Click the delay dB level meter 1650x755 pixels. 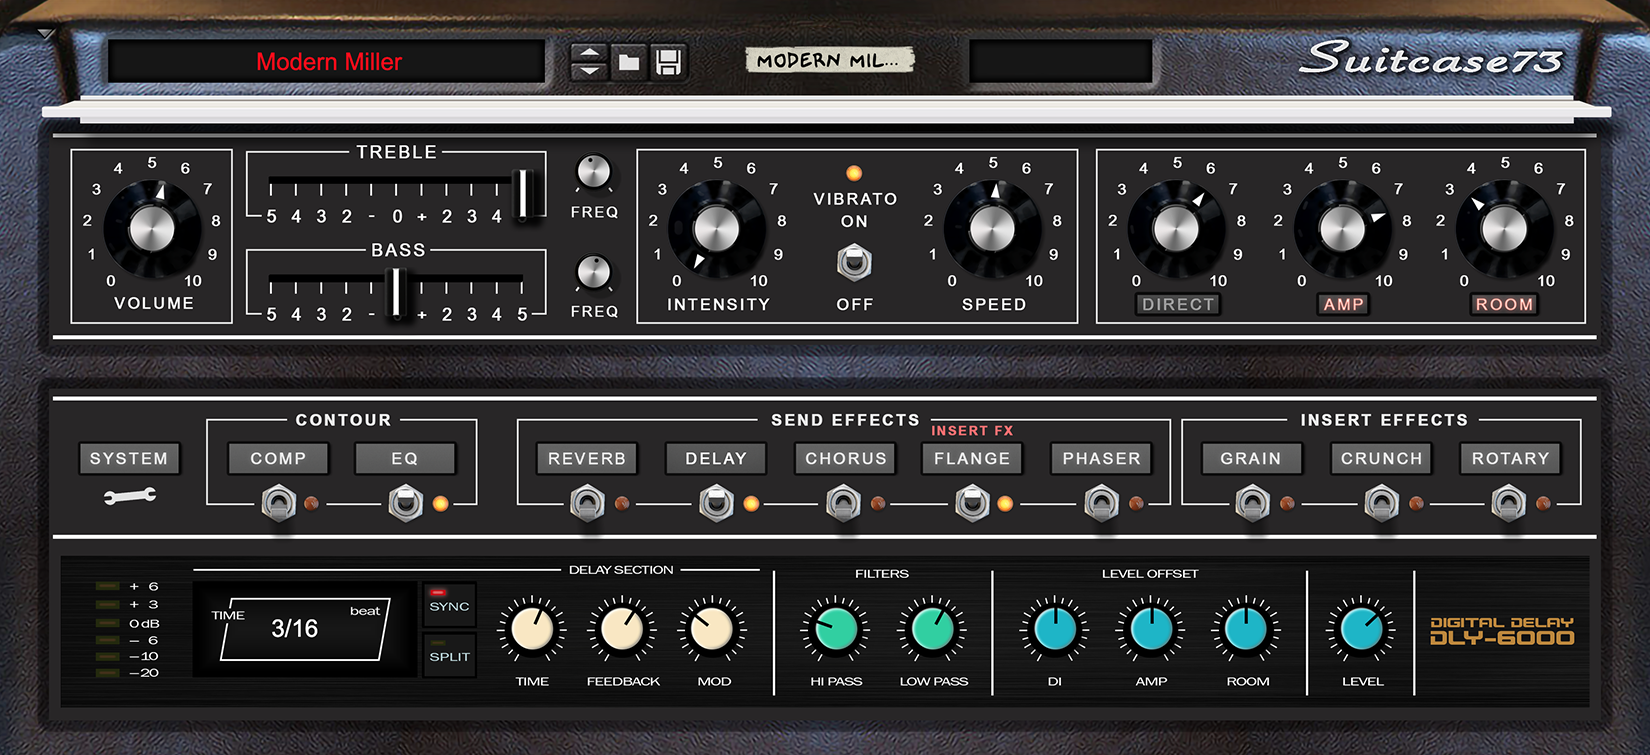pyautogui.click(x=127, y=630)
